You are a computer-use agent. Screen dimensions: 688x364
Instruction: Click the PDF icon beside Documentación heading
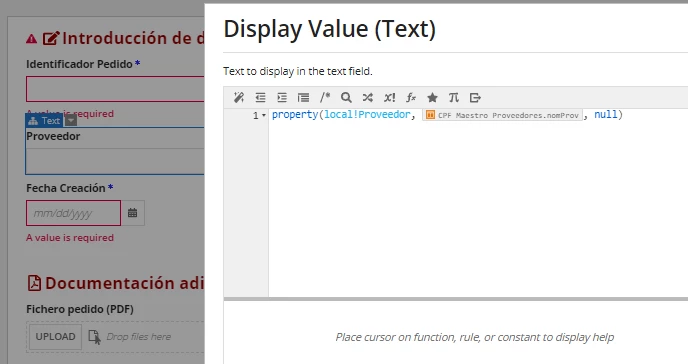pos(34,283)
